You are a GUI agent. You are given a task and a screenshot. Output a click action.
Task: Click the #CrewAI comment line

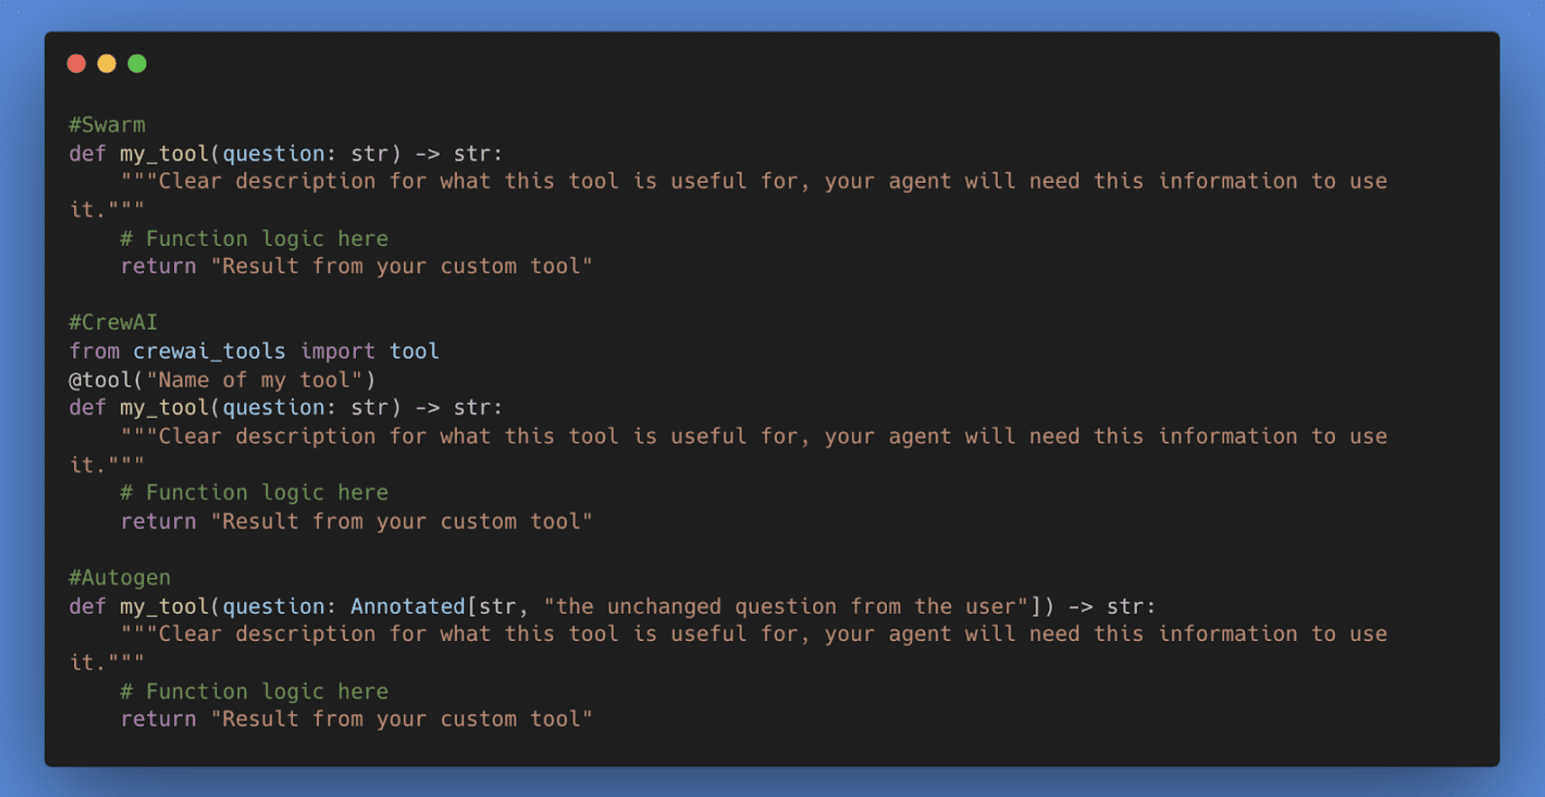(113, 322)
